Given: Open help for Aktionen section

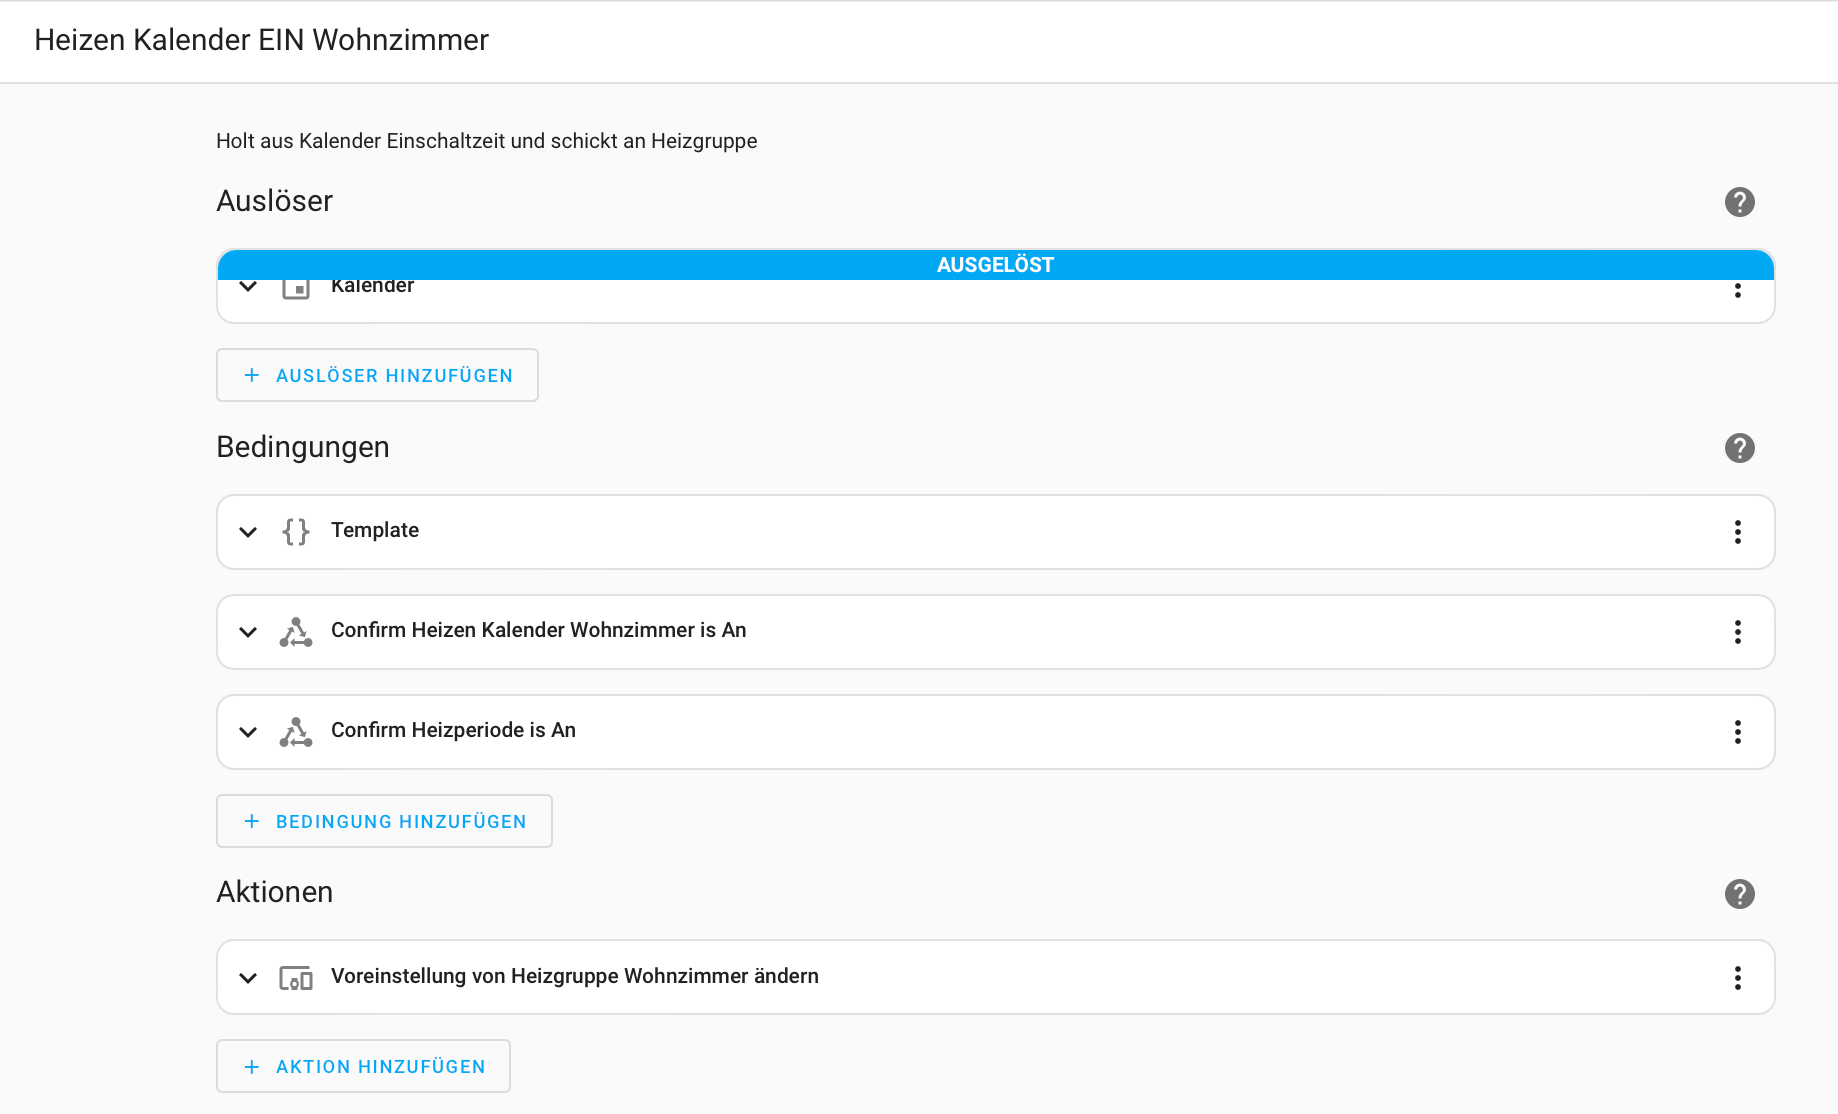Looking at the screenshot, I should pos(1739,894).
